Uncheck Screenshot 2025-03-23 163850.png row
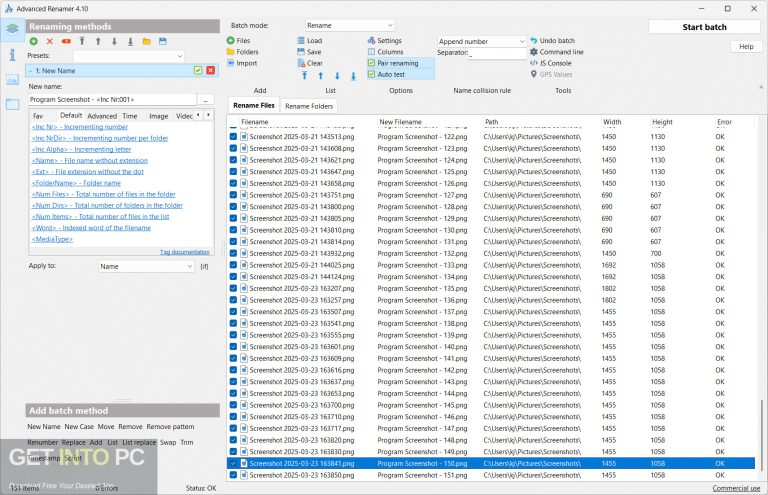The image size is (768, 495). pyautogui.click(x=233, y=475)
